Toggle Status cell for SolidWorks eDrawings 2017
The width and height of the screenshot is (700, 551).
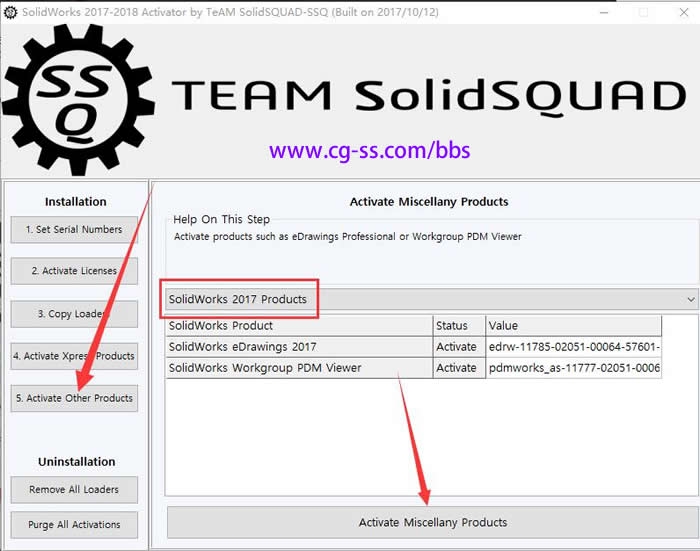click(x=457, y=347)
